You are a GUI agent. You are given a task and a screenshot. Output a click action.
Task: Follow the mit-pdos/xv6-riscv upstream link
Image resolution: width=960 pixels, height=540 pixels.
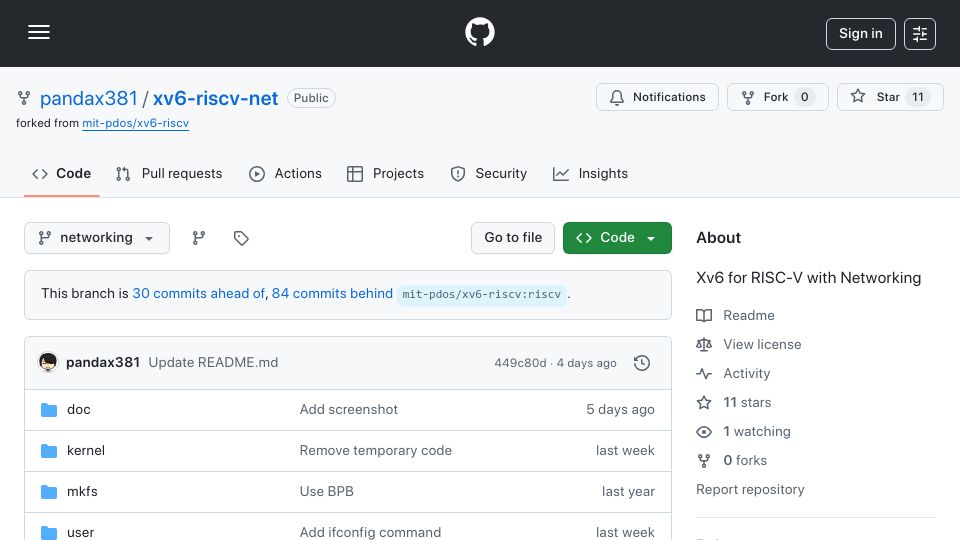pyautogui.click(x=135, y=123)
